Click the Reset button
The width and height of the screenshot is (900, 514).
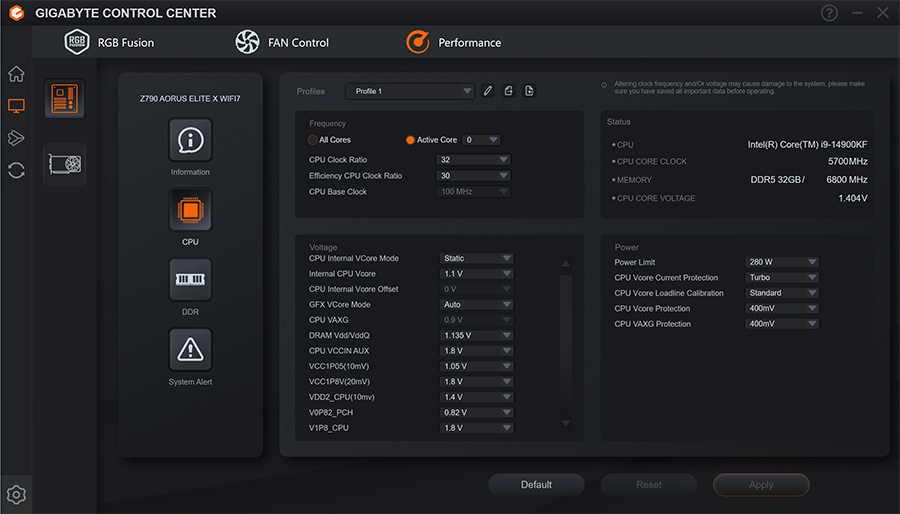pyautogui.click(x=649, y=485)
